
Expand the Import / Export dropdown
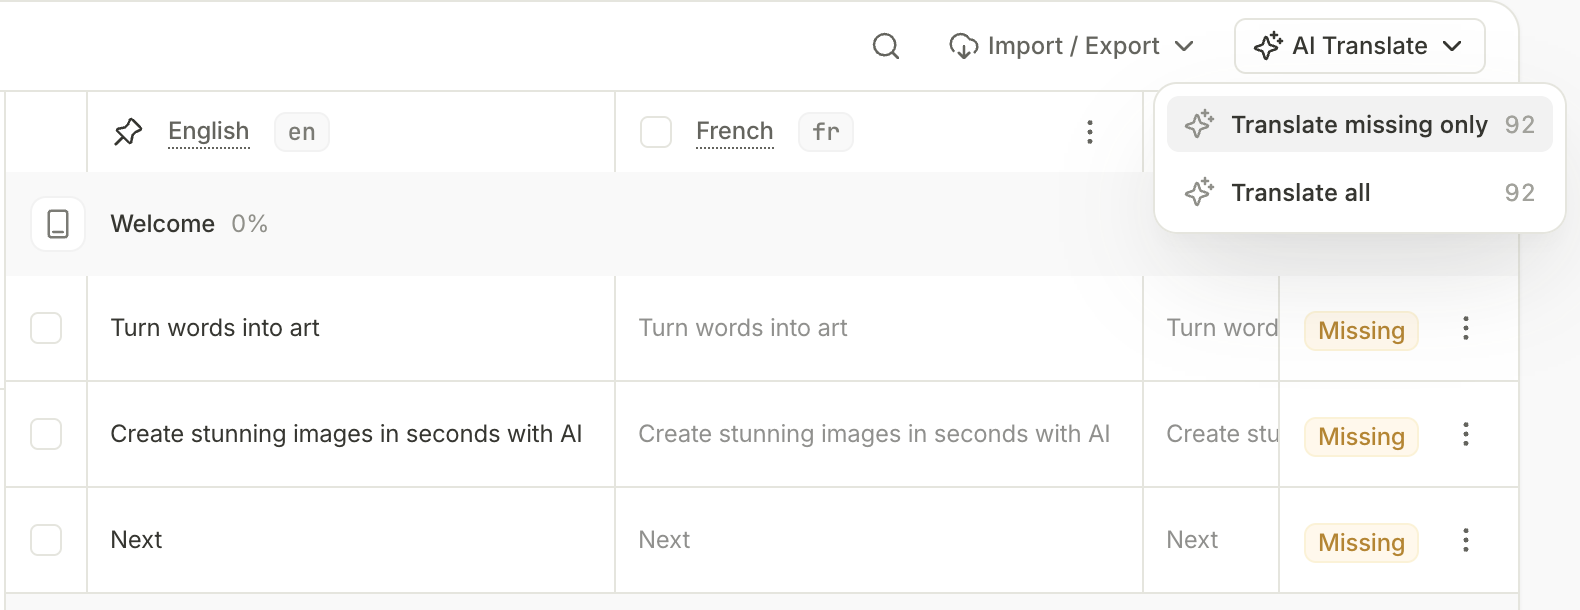click(1071, 46)
